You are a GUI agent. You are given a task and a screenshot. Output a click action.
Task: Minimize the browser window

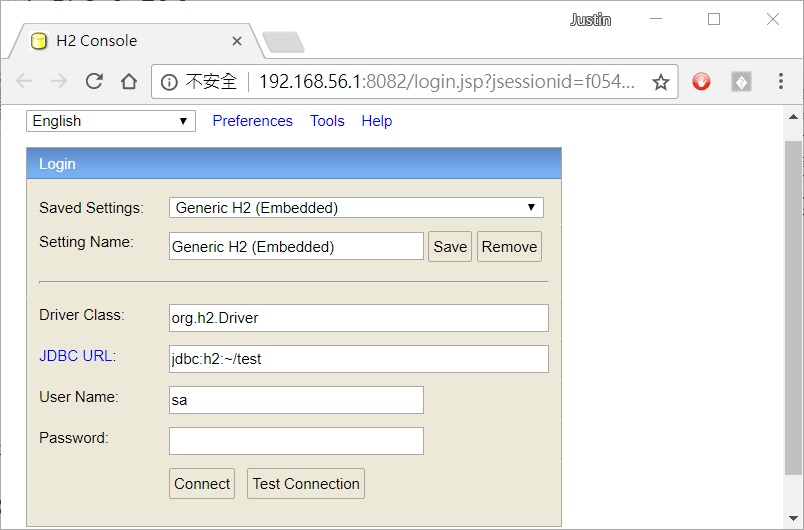(x=656, y=19)
